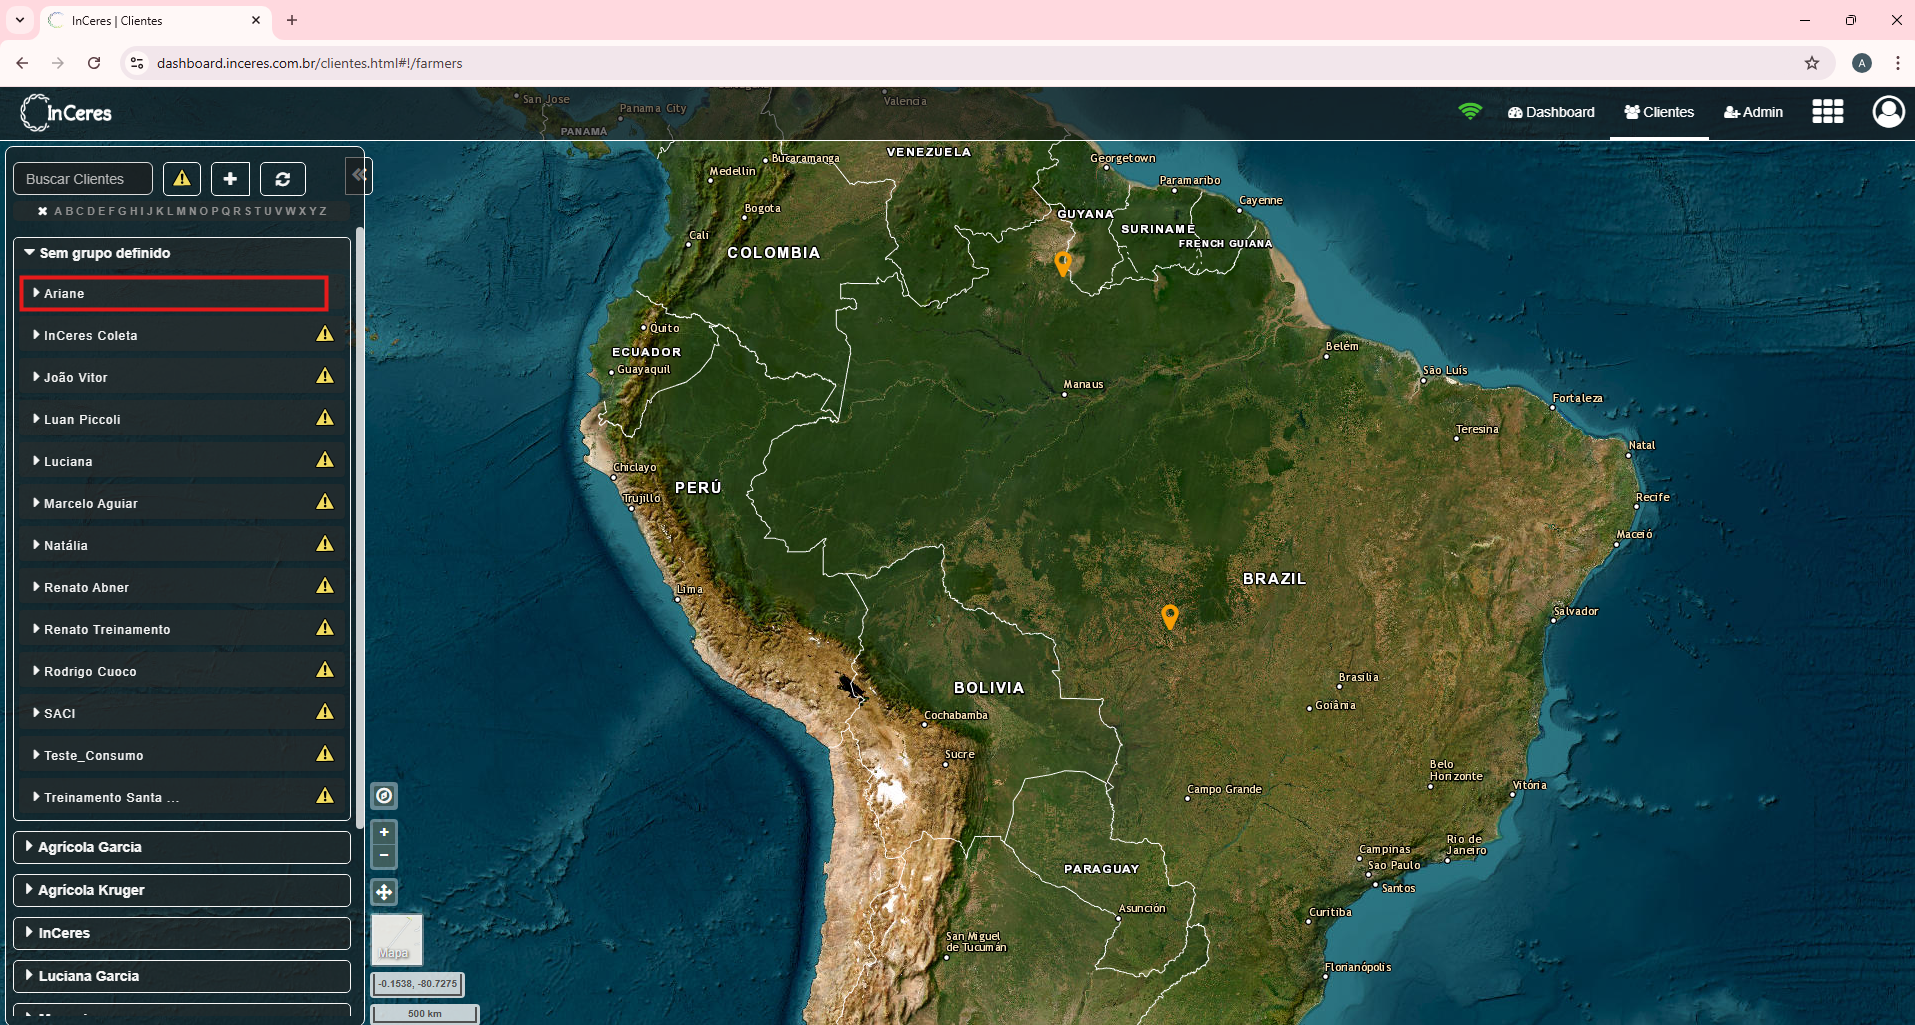Close the InCeres browser tab
Viewport: 1915px width, 1025px height.
[256, 20]
